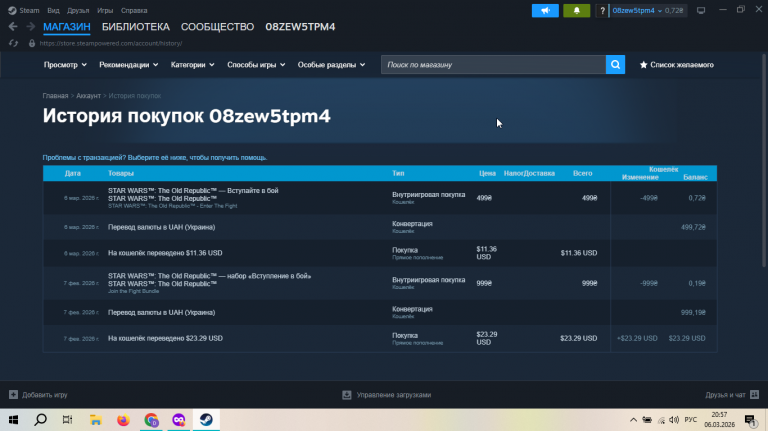Open Chrome from the taskbar
The height and width of the screenshot is (431, 768).
pyautogui.click(x=151, y=420)
